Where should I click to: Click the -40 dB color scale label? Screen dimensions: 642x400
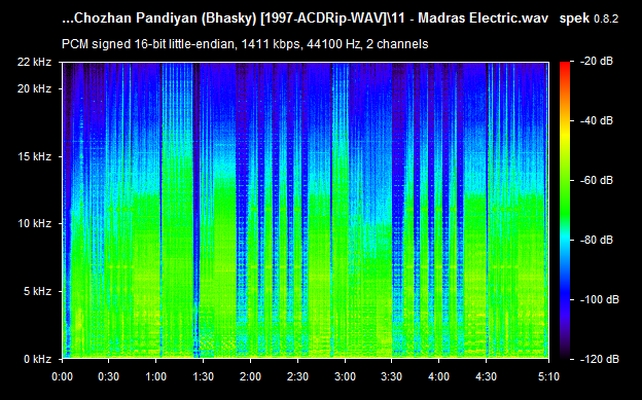point(597,121)
